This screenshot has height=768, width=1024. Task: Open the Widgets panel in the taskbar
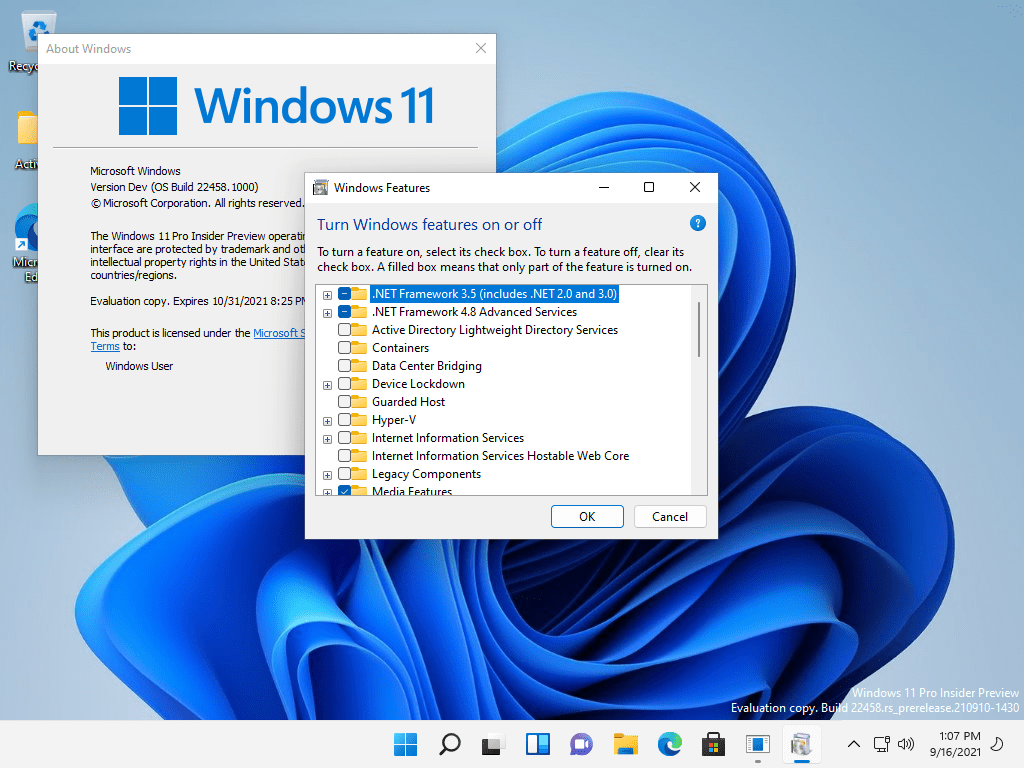coord(537,744)
